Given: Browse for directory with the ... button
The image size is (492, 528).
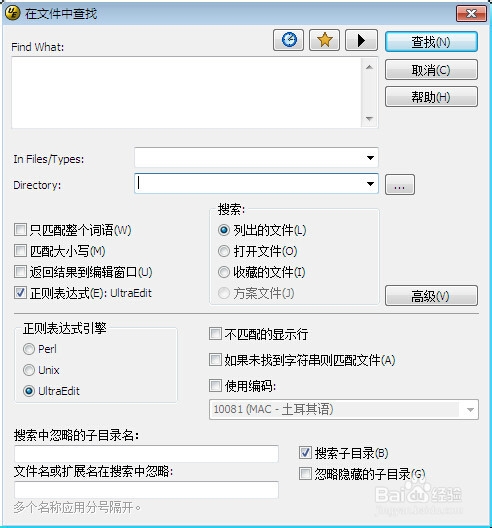Looking at the screenshot, I should 400,185.
